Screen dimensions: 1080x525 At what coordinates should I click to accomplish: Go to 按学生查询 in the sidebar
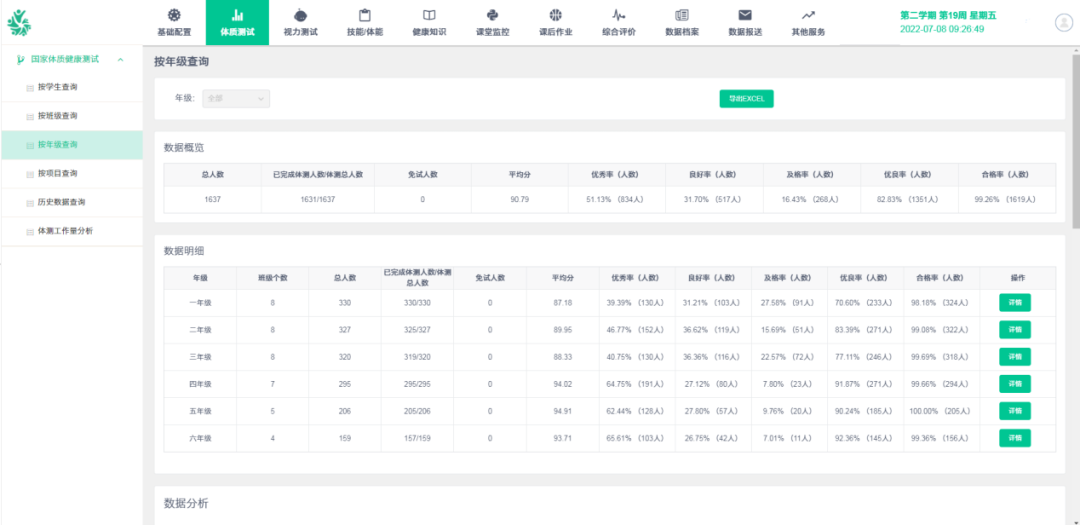(72, 88)
